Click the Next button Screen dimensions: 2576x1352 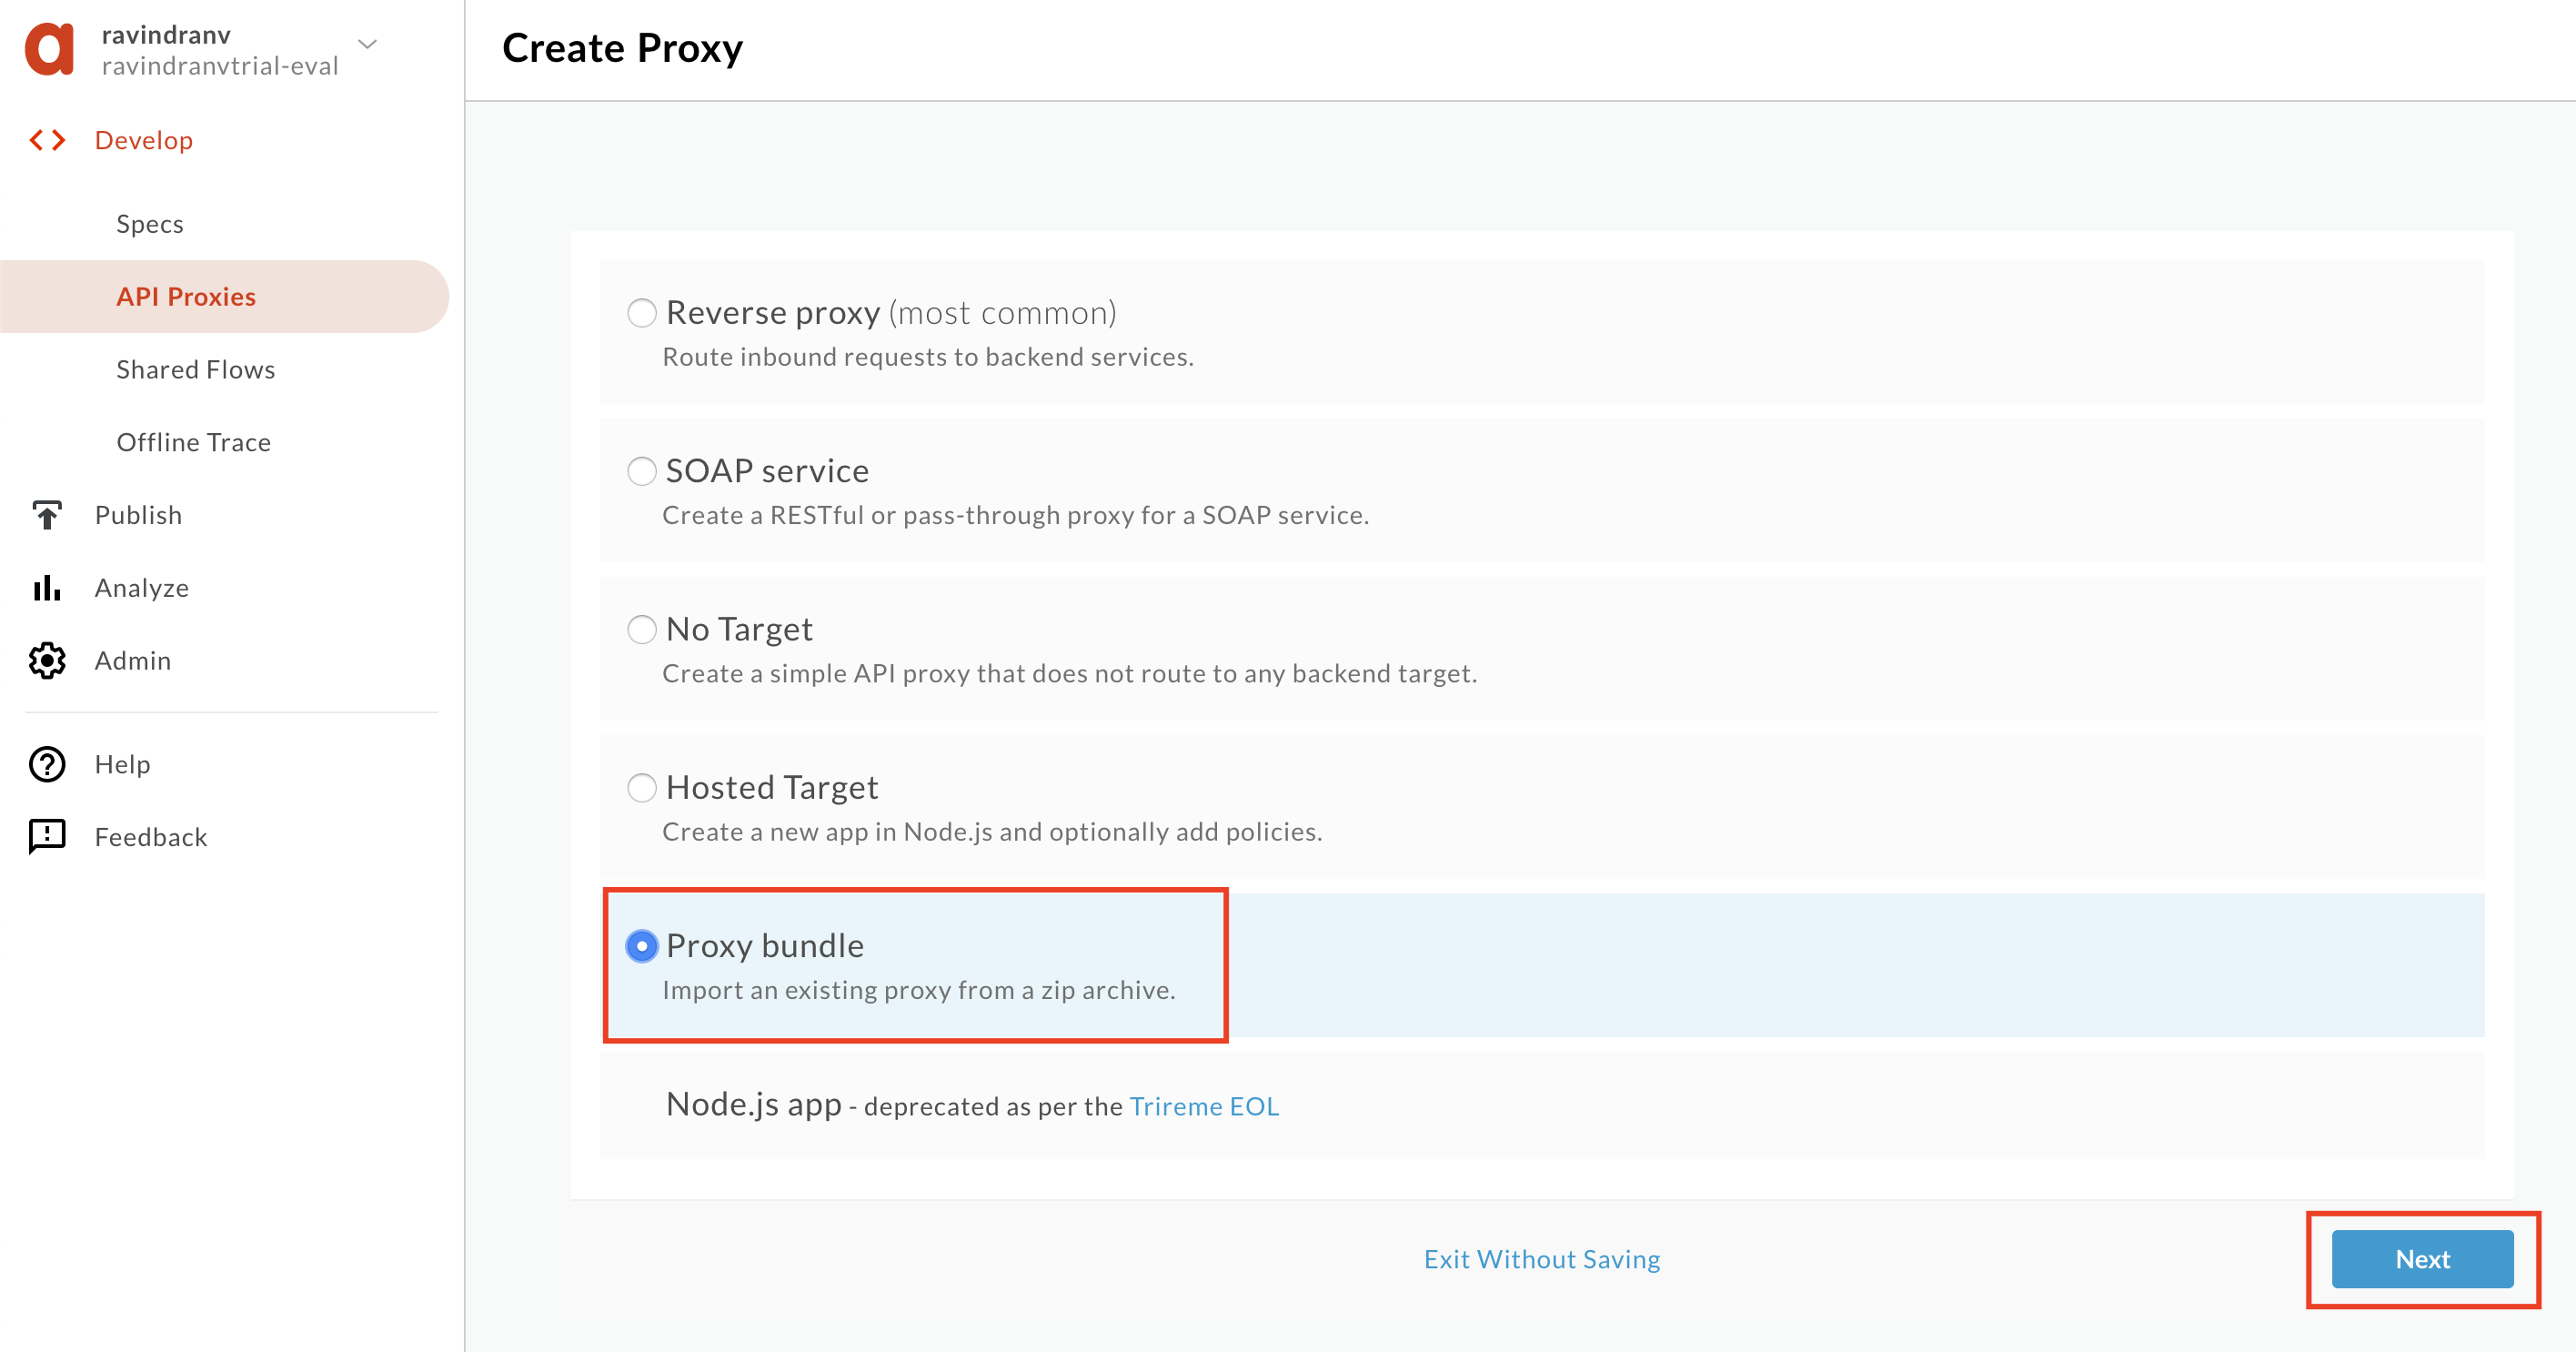pos(2422,1259)
